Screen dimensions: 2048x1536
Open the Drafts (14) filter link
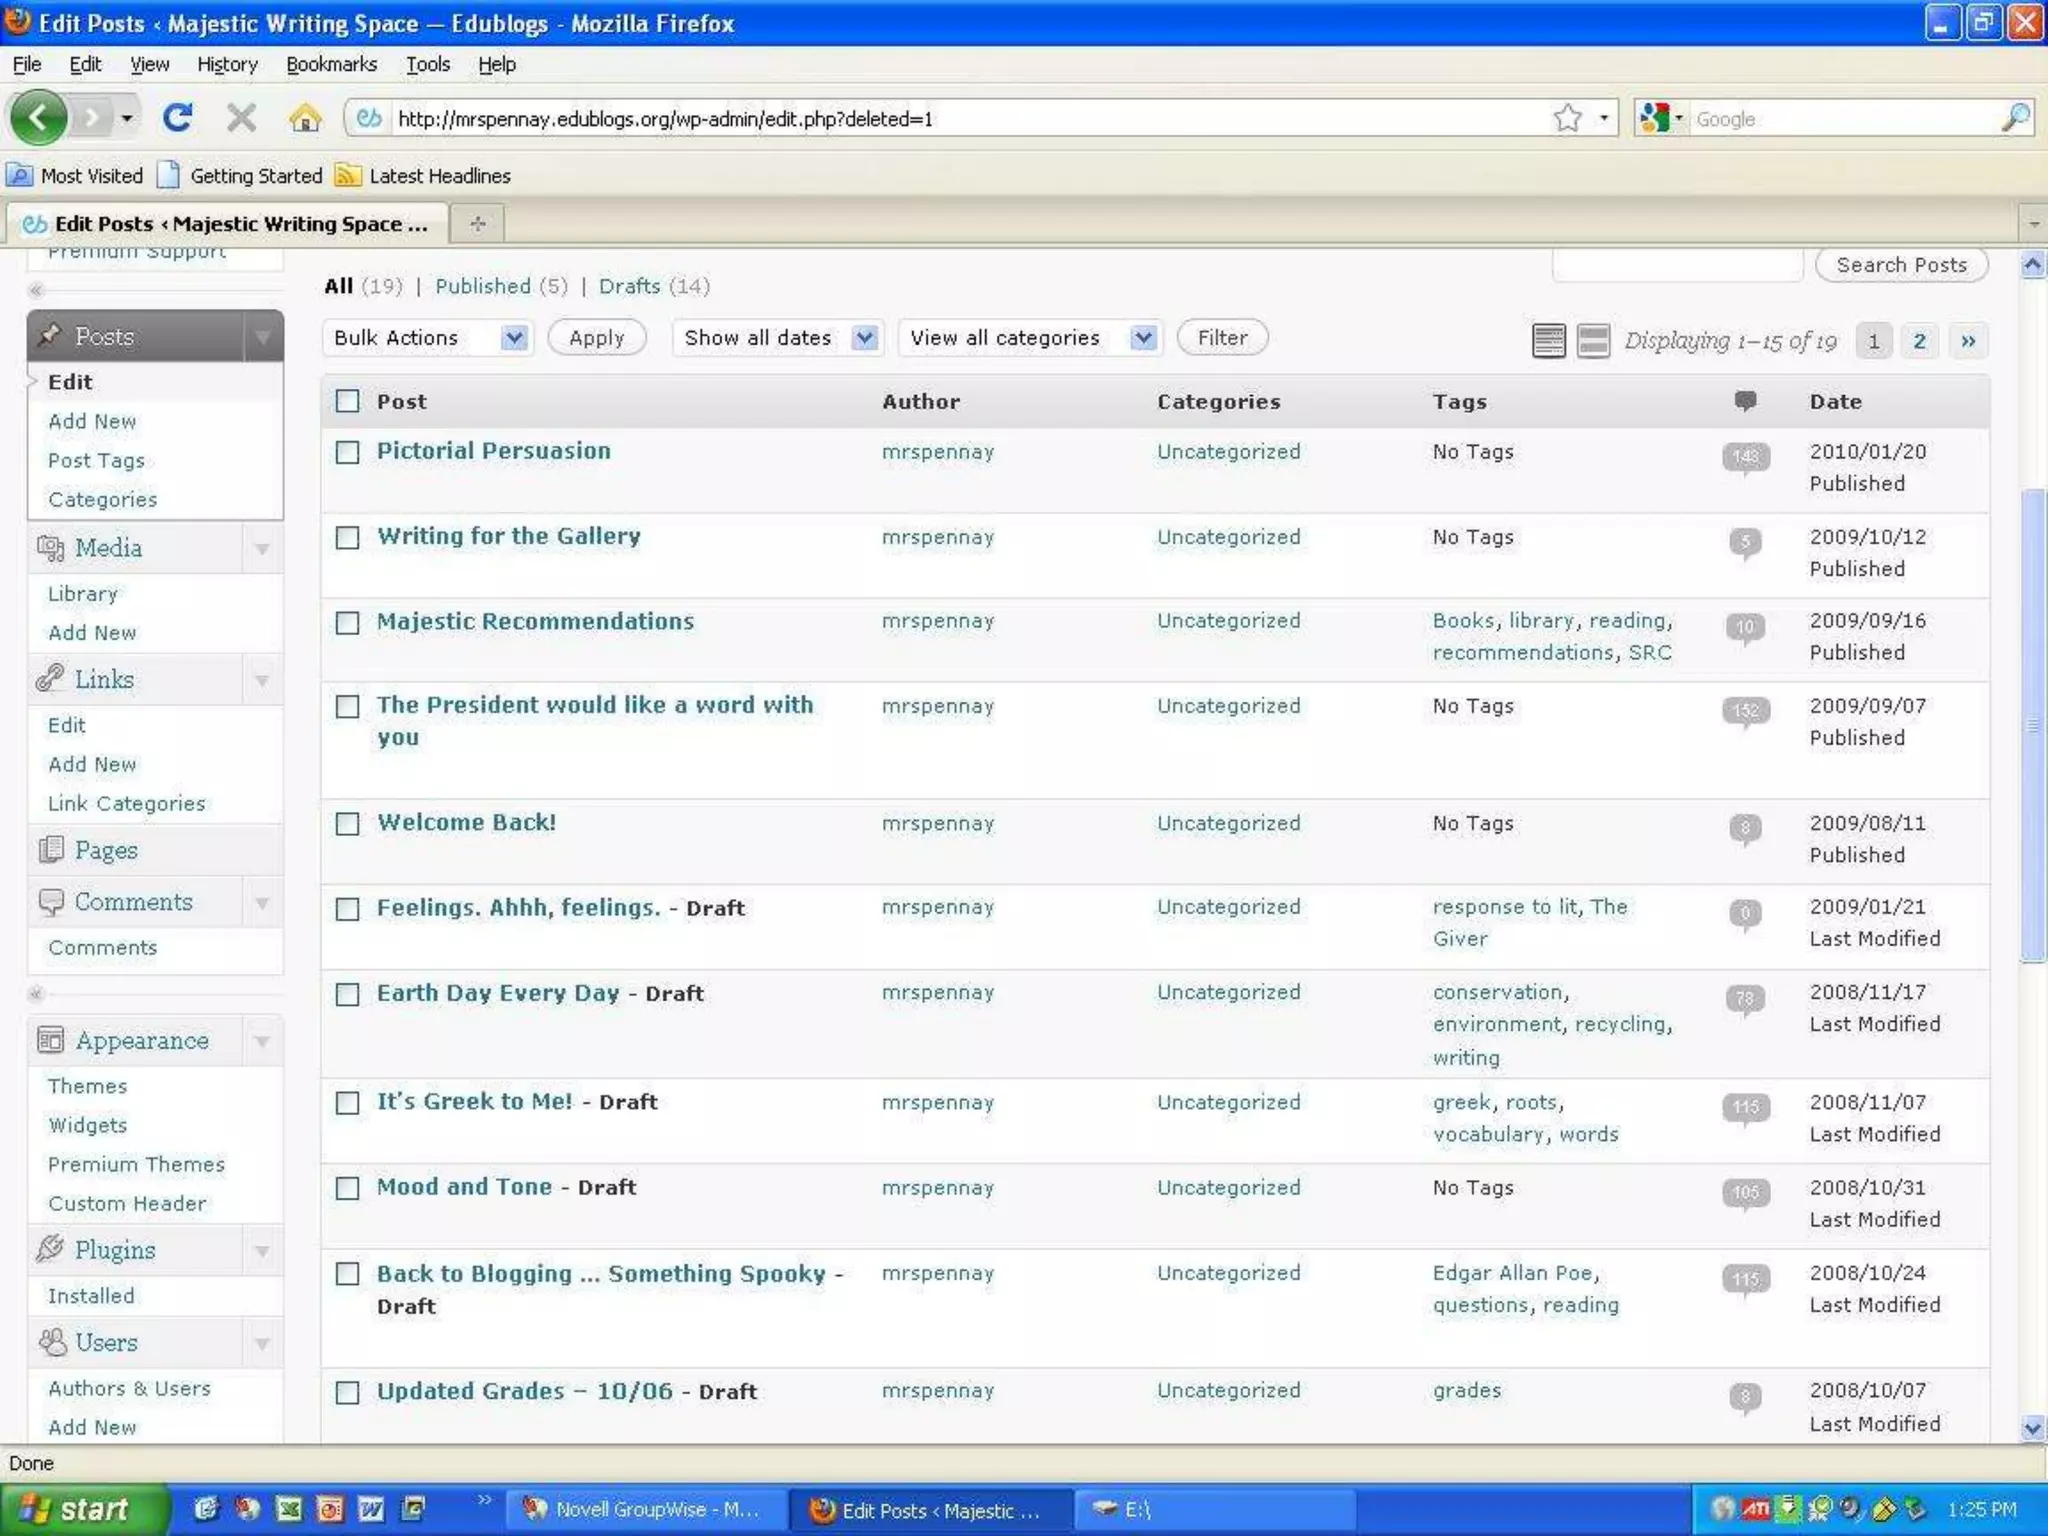(629, 286)
